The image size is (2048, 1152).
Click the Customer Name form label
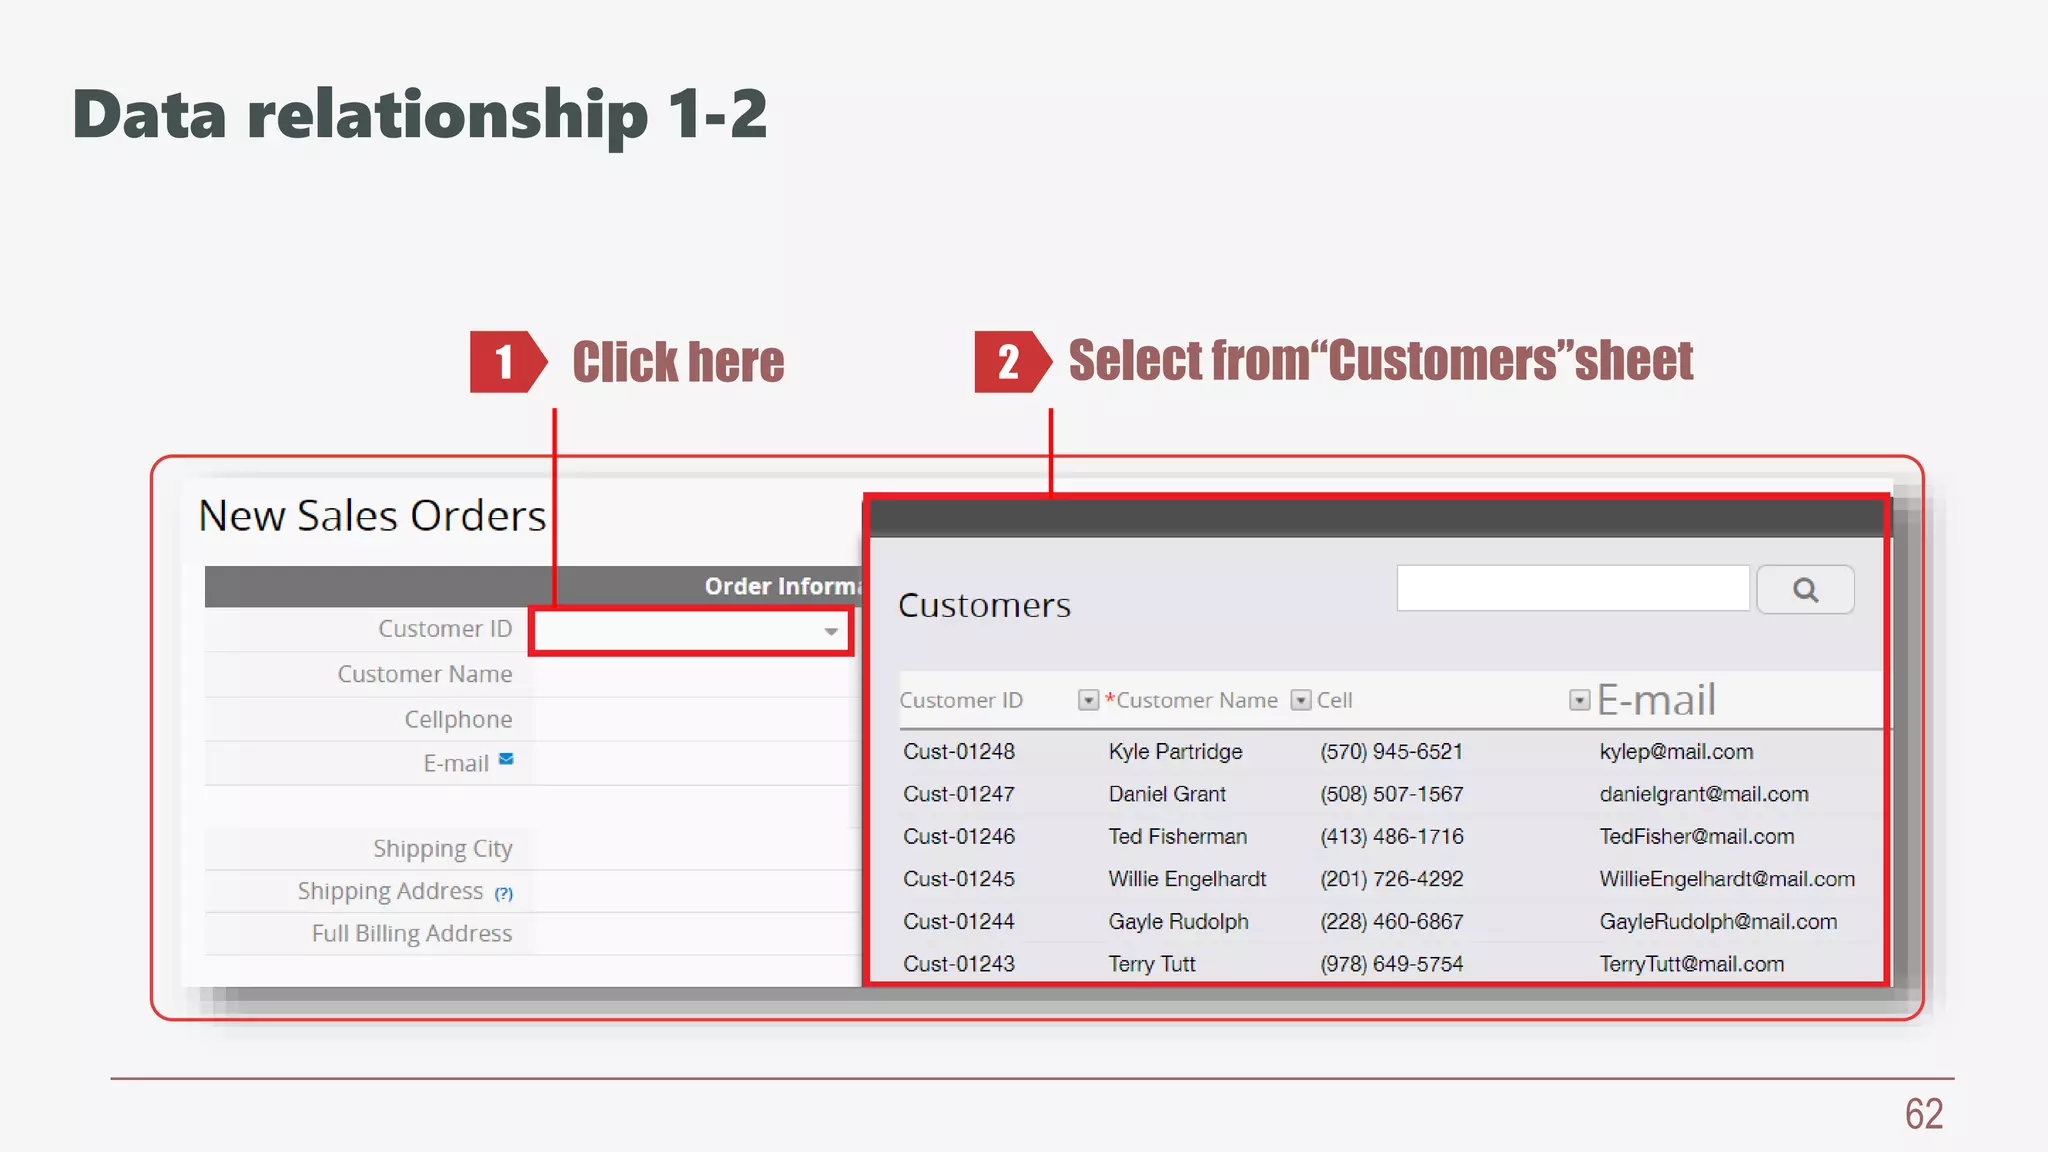[425, 674]
